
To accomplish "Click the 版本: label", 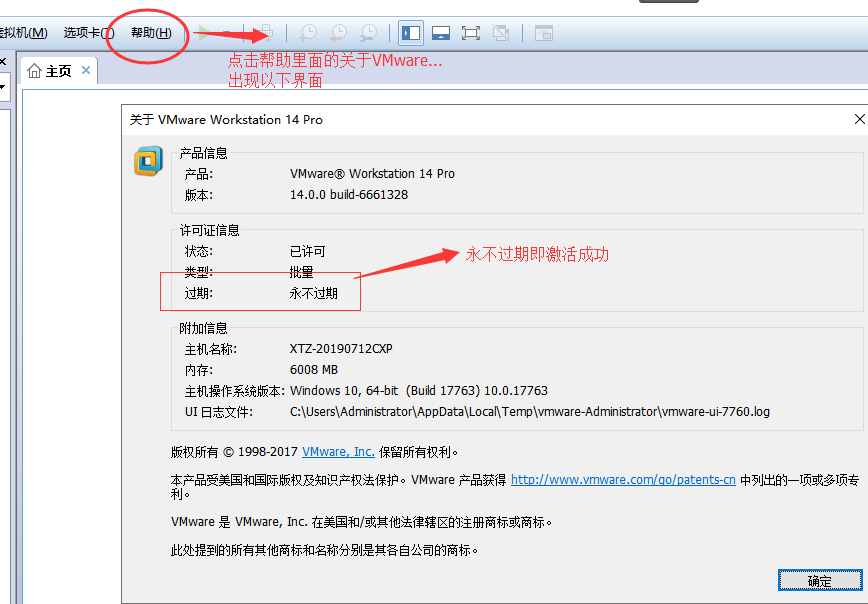I will [199, 195].
